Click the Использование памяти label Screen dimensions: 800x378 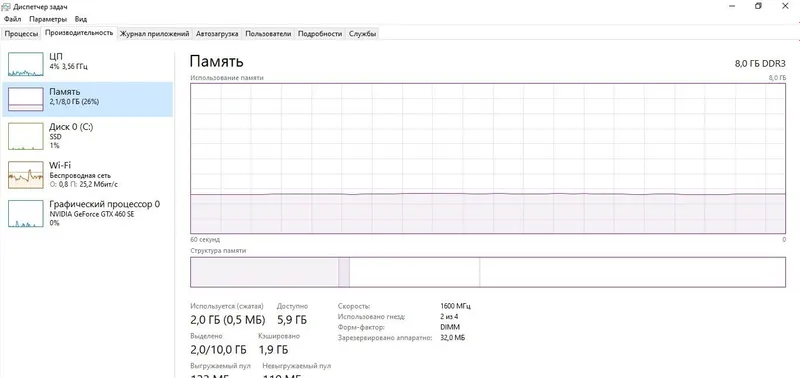(227, 78)
